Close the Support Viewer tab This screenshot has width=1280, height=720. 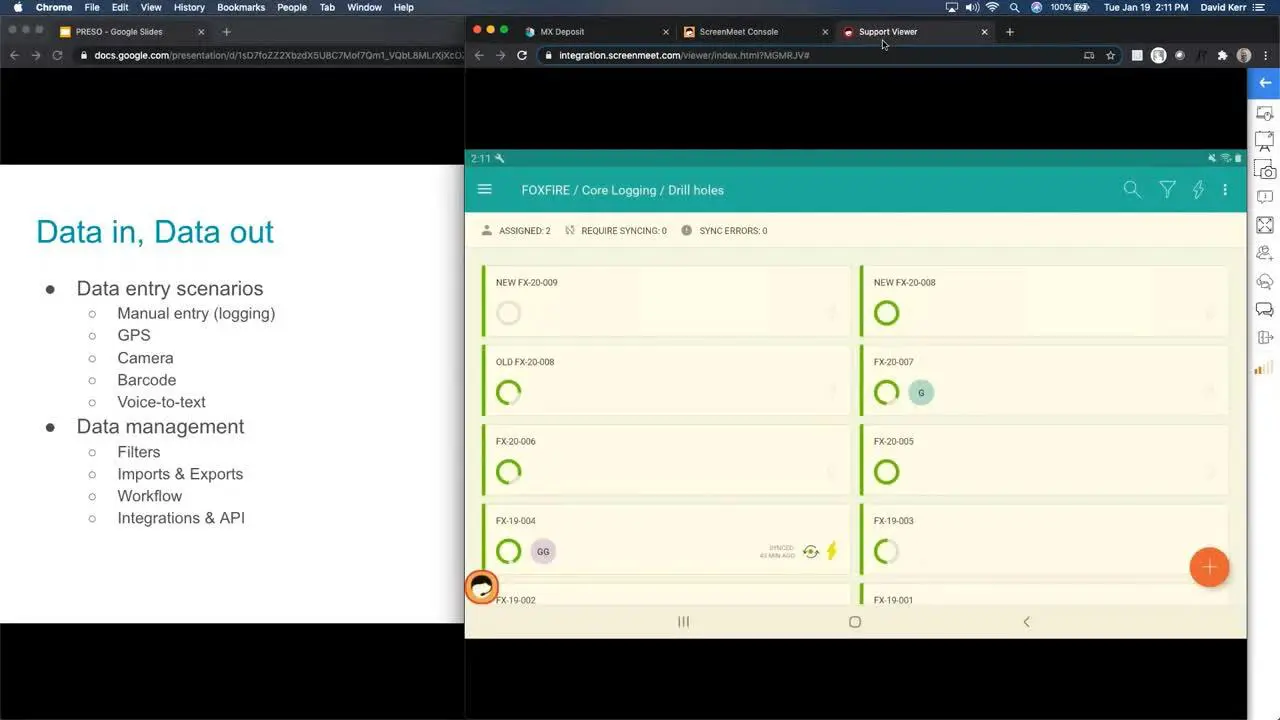point(984,32)
